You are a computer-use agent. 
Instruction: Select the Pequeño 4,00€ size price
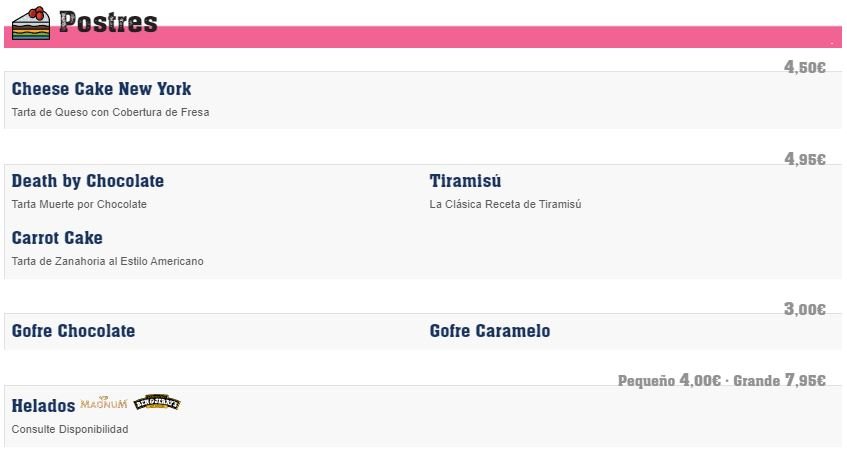tap(669, 380)
